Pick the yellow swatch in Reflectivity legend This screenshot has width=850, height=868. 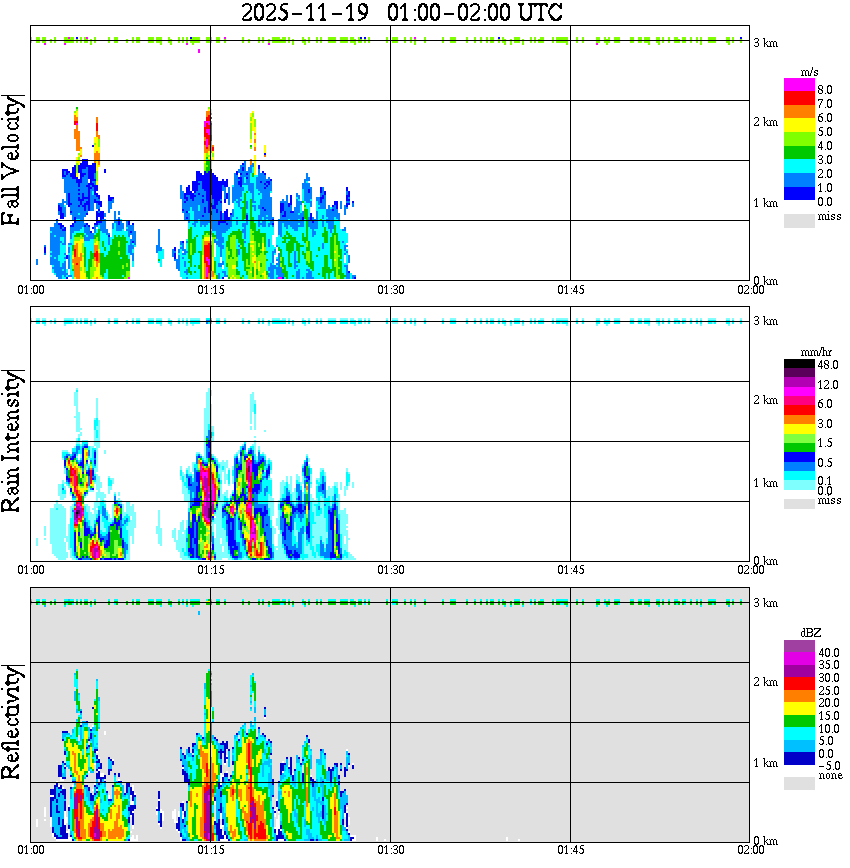[799, 709]
